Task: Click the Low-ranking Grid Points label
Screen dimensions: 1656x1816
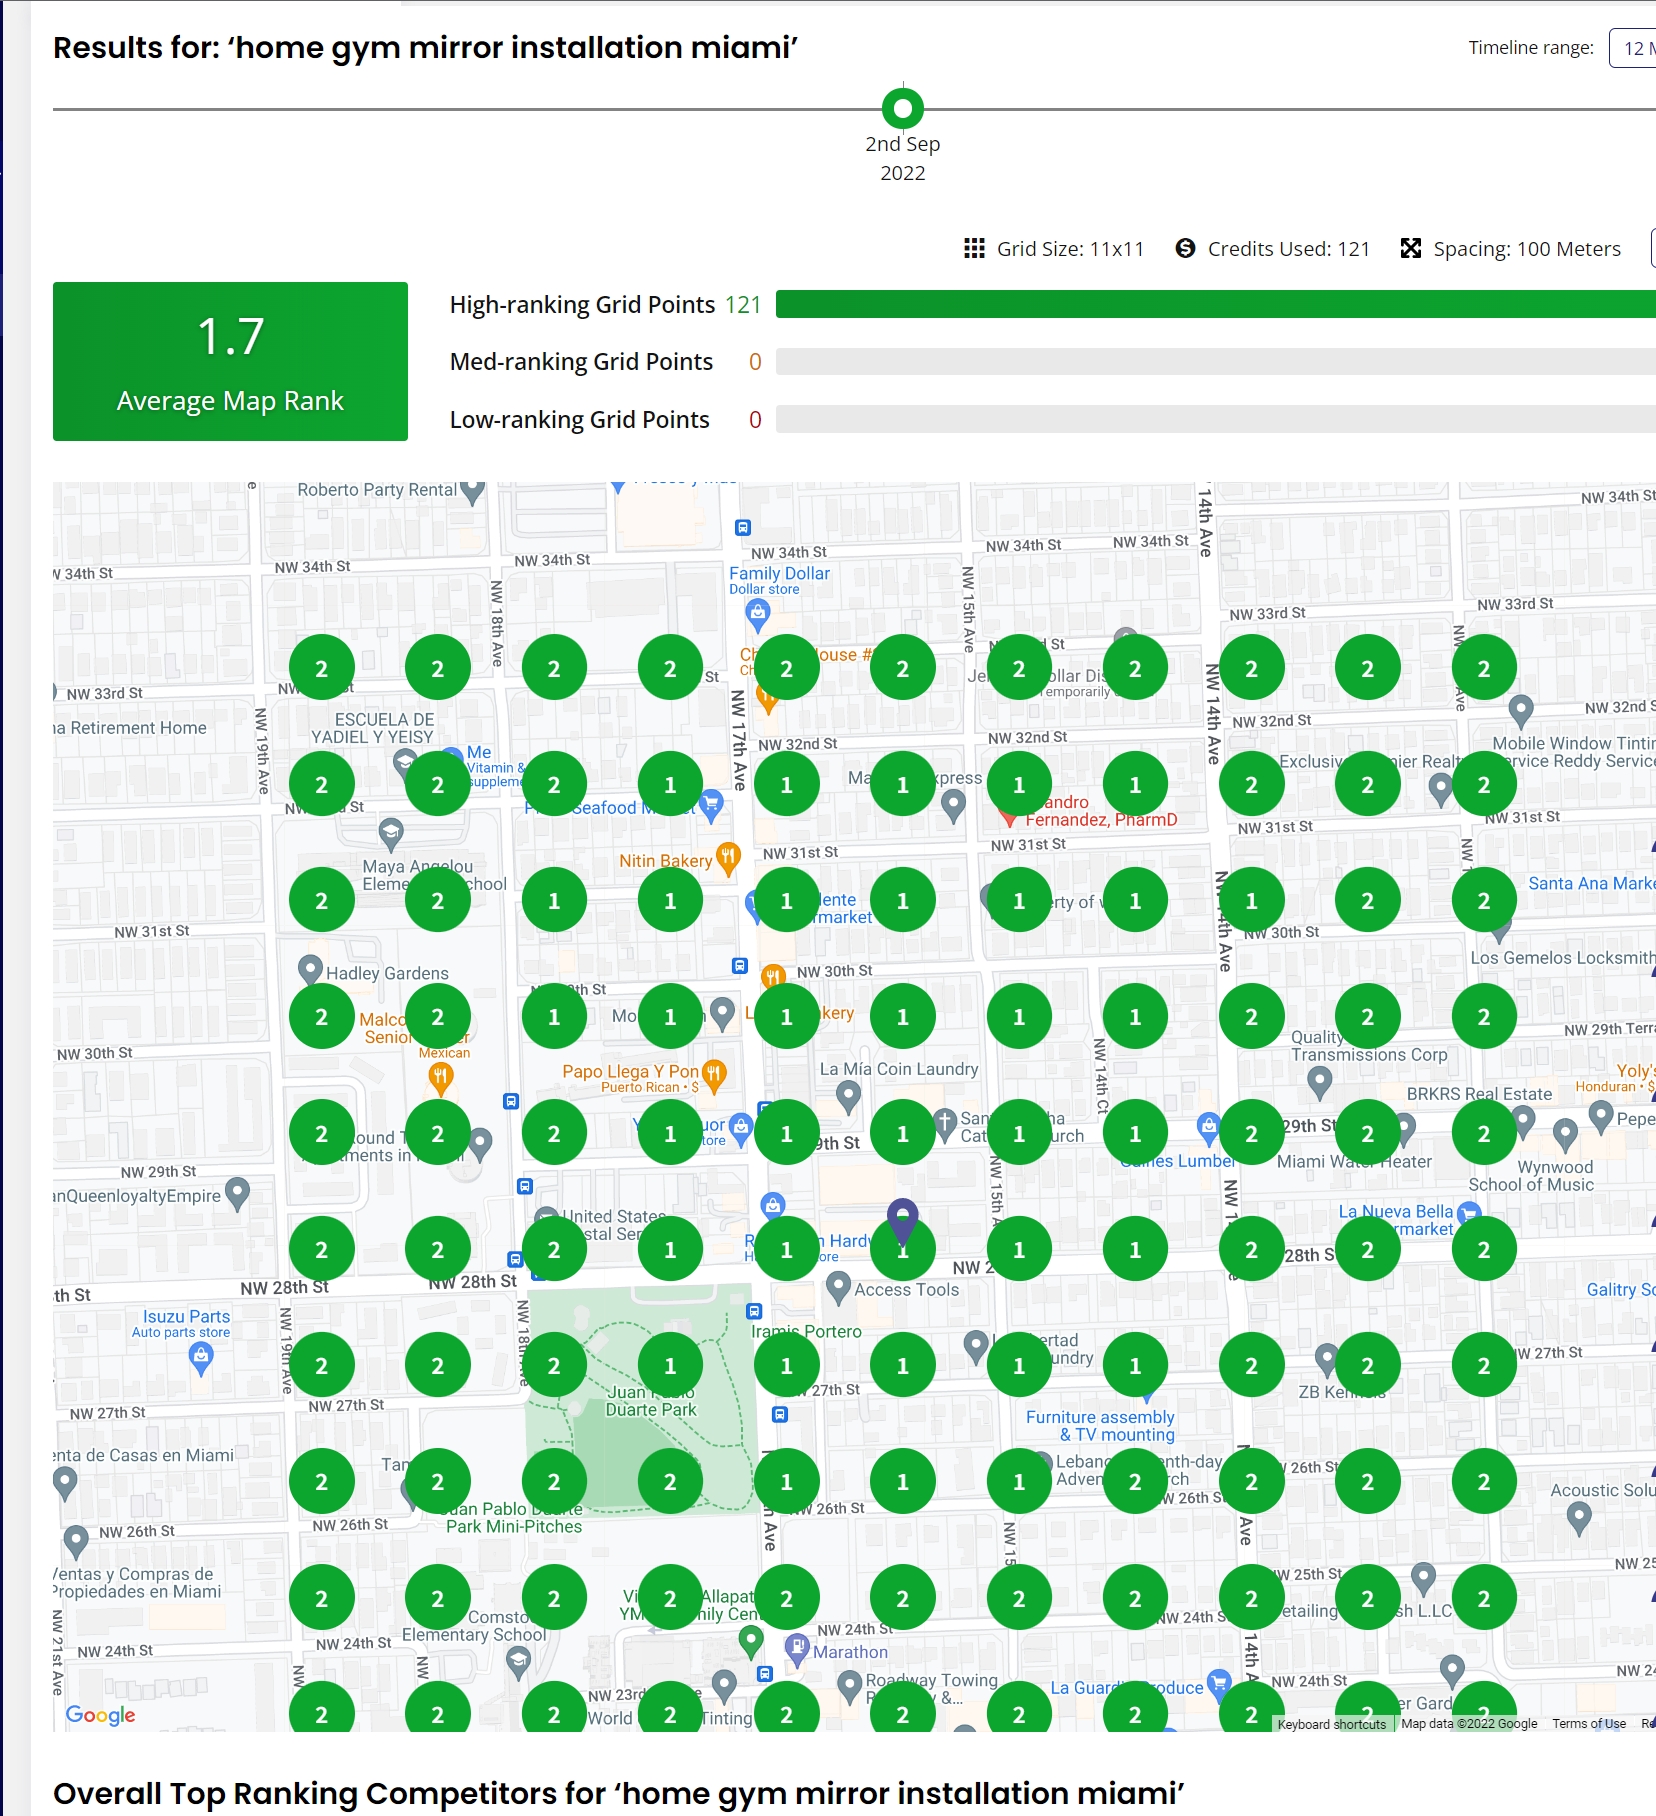Action: tap(580, 420)
